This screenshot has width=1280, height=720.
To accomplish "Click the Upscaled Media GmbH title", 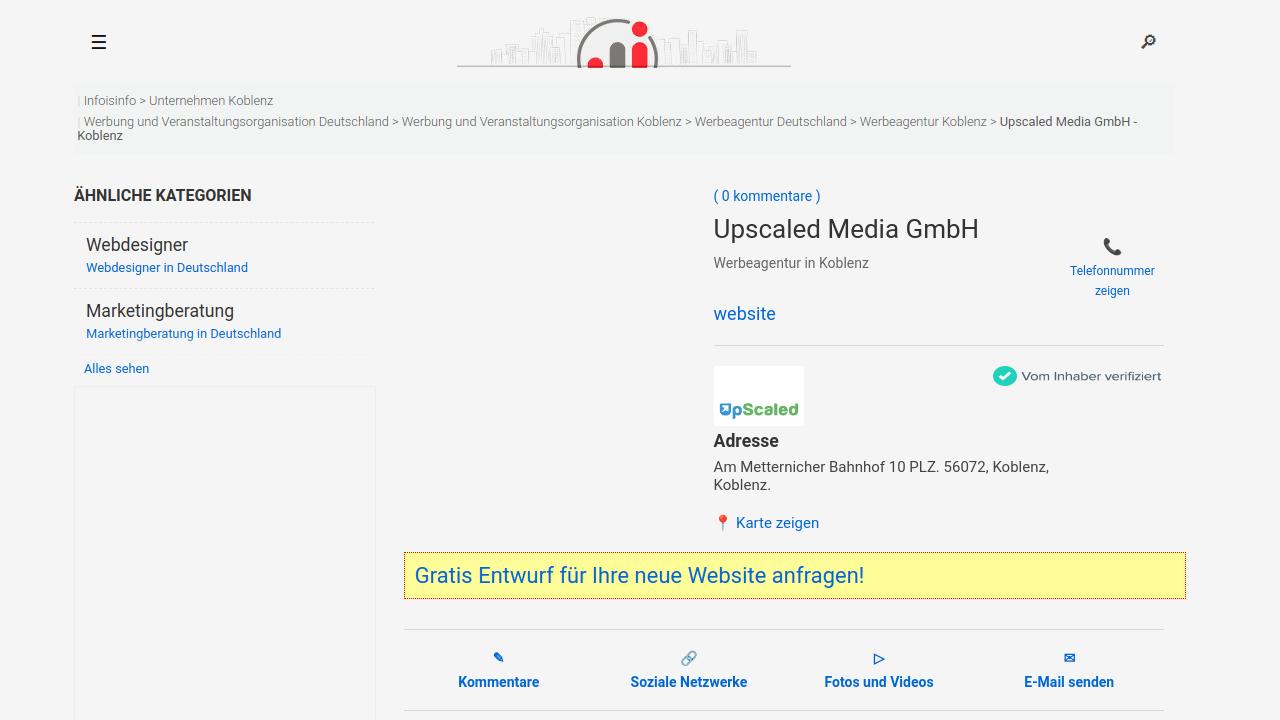I will coord(846,229).
